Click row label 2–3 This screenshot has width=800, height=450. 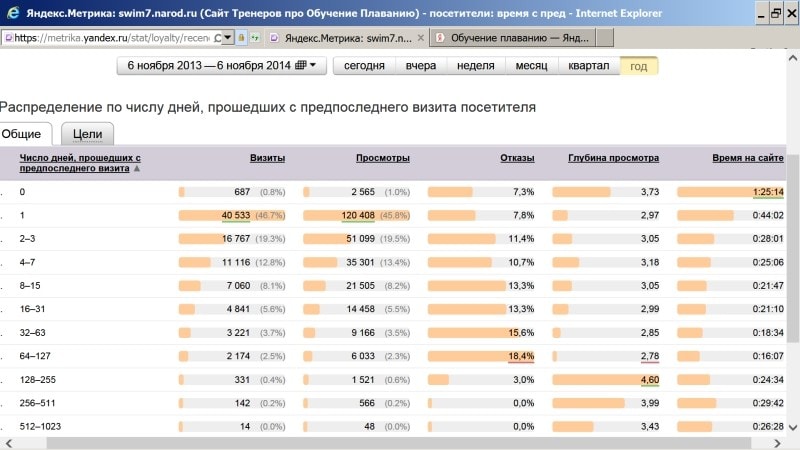click(28, 239)
